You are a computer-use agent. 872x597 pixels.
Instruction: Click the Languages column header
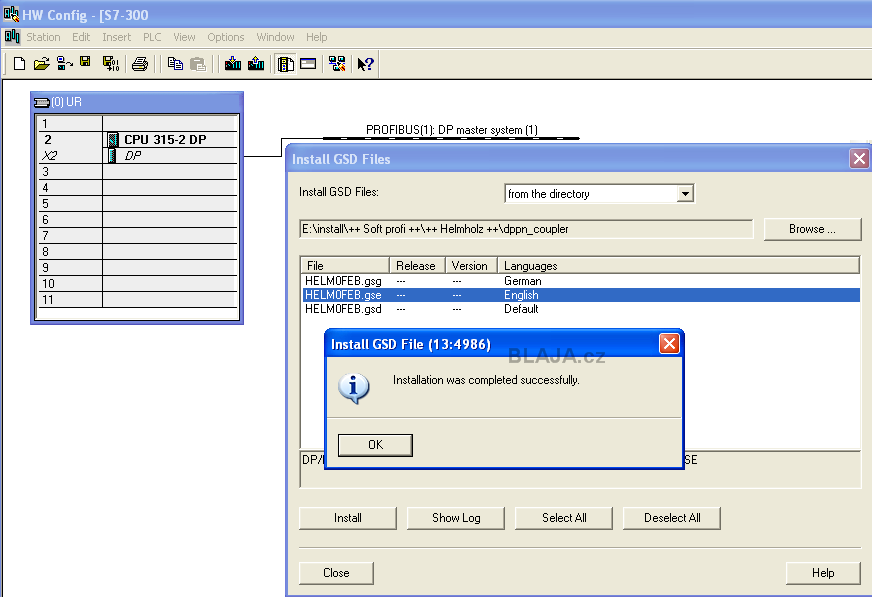coord(678,266)
